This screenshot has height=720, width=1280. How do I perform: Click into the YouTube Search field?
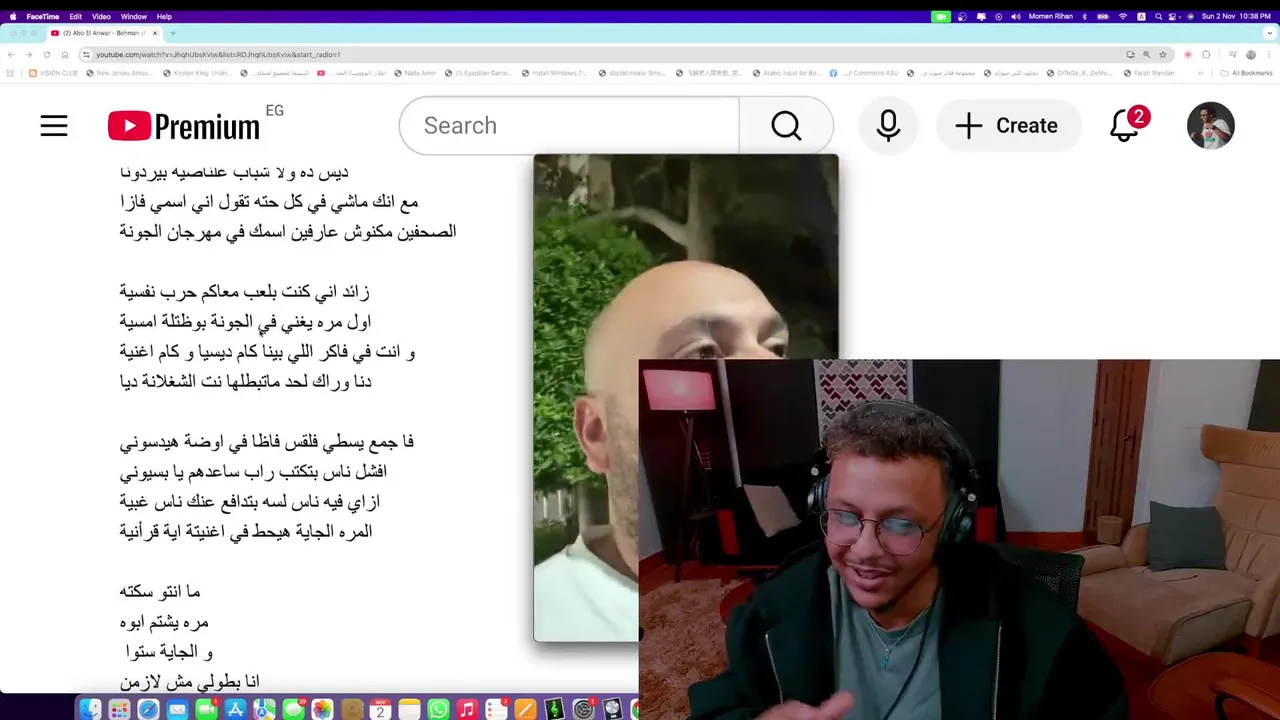[568, 126]
